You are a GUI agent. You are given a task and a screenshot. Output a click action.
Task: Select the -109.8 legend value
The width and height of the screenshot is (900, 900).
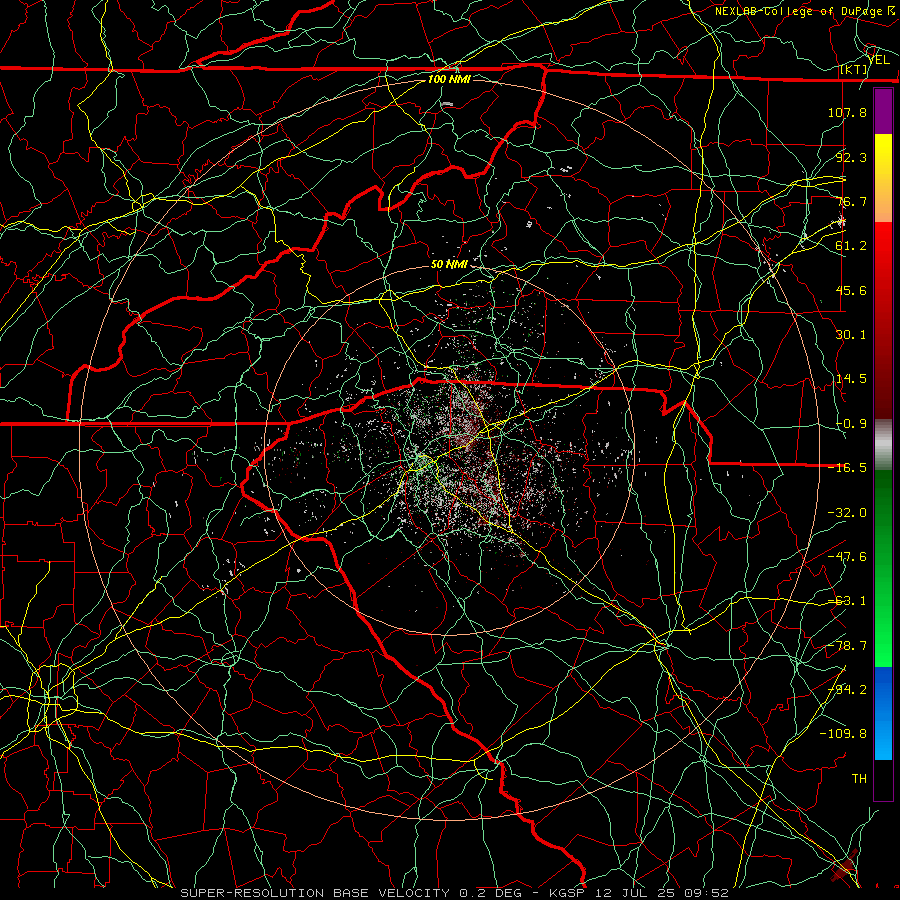(x=843, y=734)
